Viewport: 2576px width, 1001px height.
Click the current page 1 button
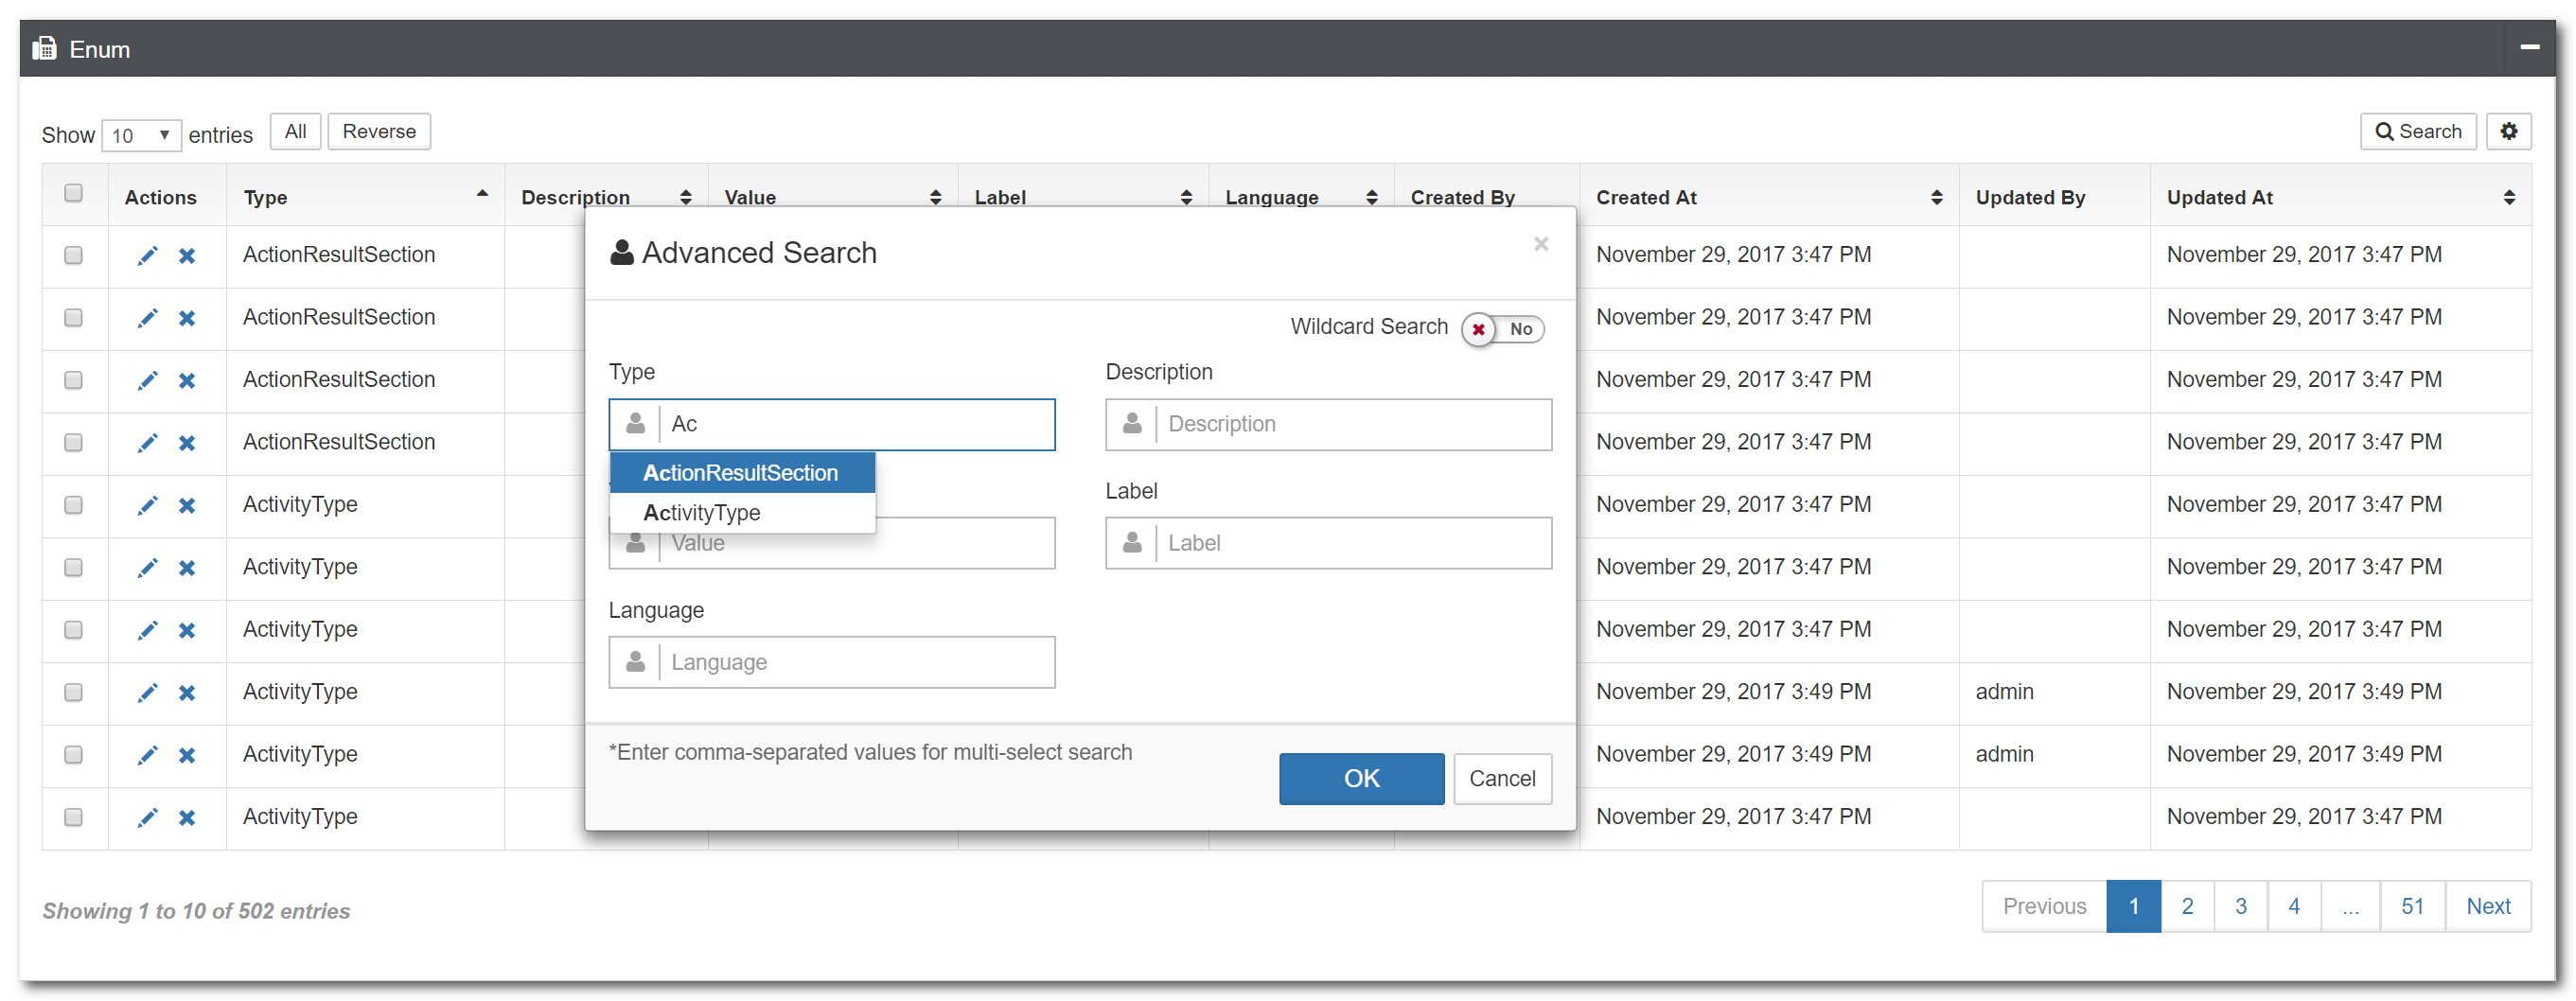click(x=2134, y=907)
